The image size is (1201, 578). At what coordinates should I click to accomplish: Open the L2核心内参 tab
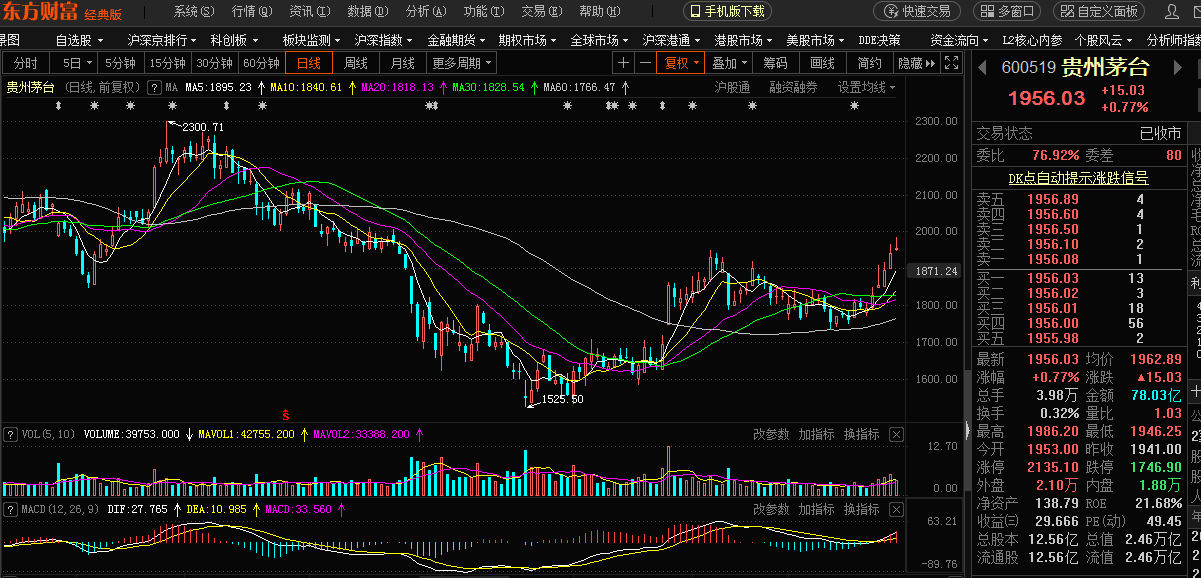(1032, 40)
